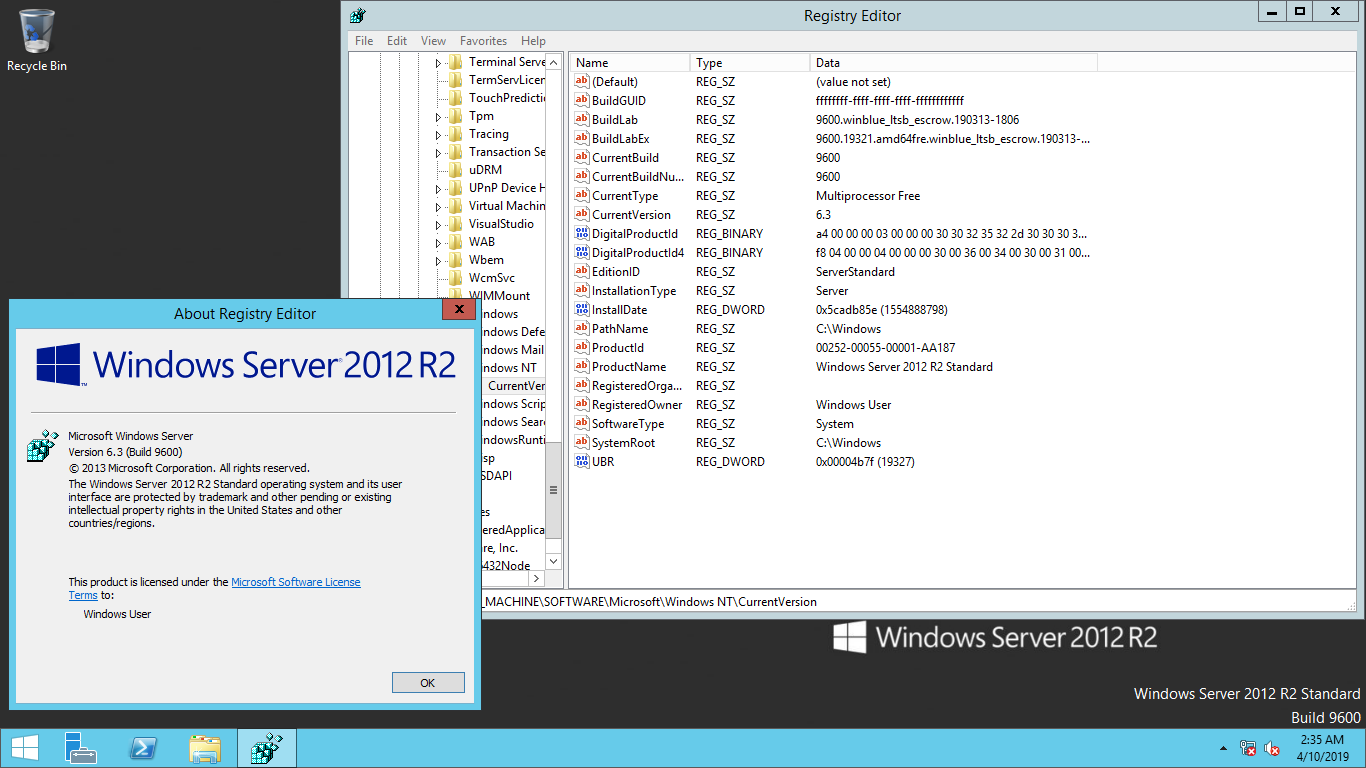Expand the VisualStudio key node
The height and width of the screenshot is (768, 1366).
438,225
